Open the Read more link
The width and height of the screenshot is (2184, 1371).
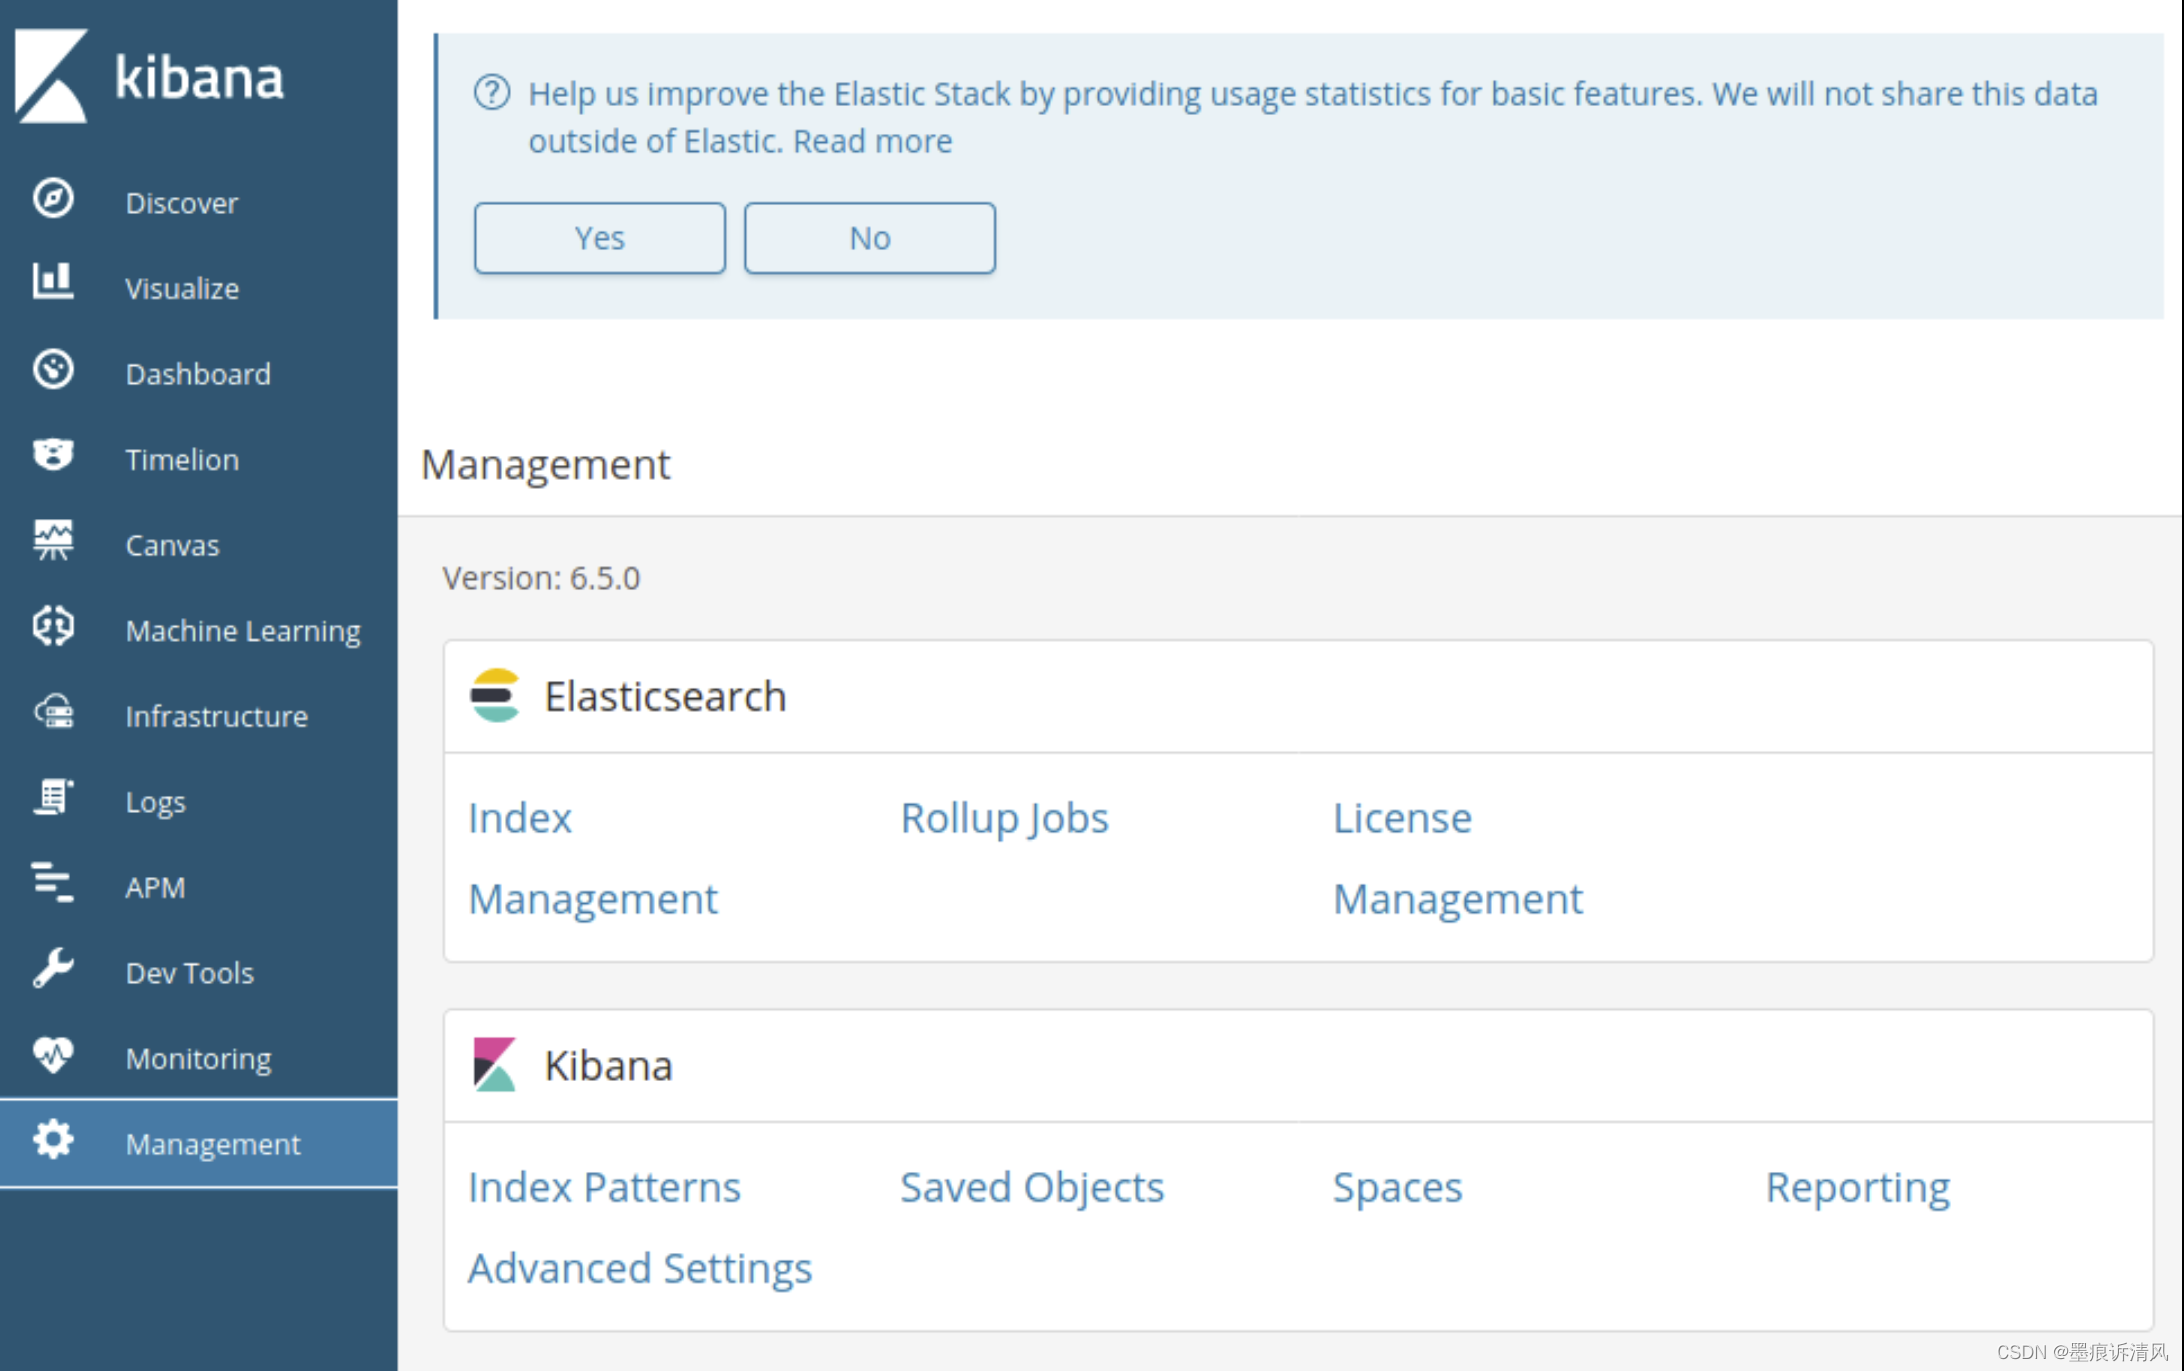pyautogui.click(x=872, y=141)
